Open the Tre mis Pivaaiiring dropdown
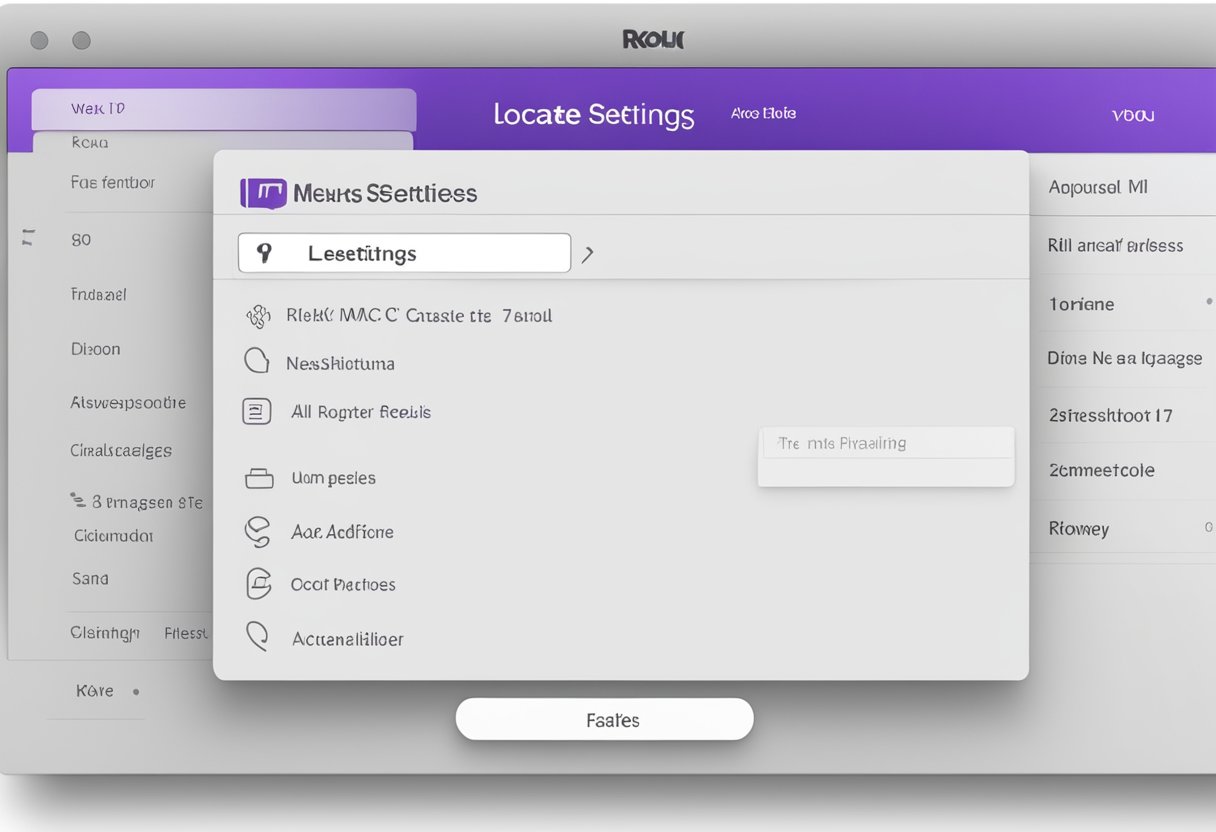This screenshot has width=1216, height=832. pos(885,443)
